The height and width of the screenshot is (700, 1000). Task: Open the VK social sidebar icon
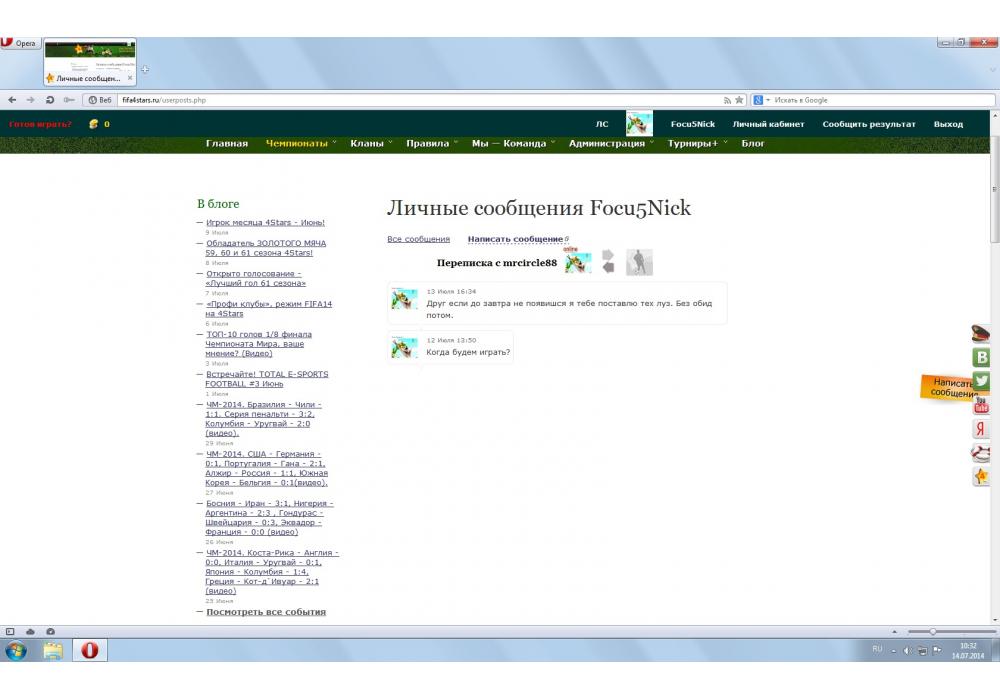point(982,357)
